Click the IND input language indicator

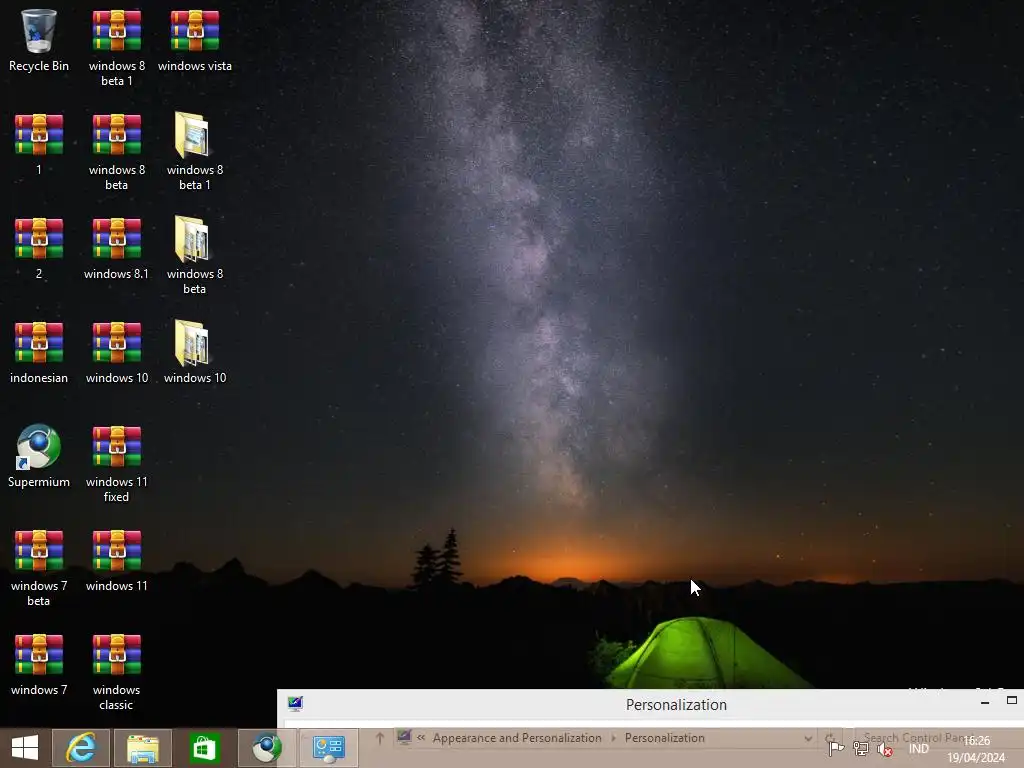tap(918, 748)
